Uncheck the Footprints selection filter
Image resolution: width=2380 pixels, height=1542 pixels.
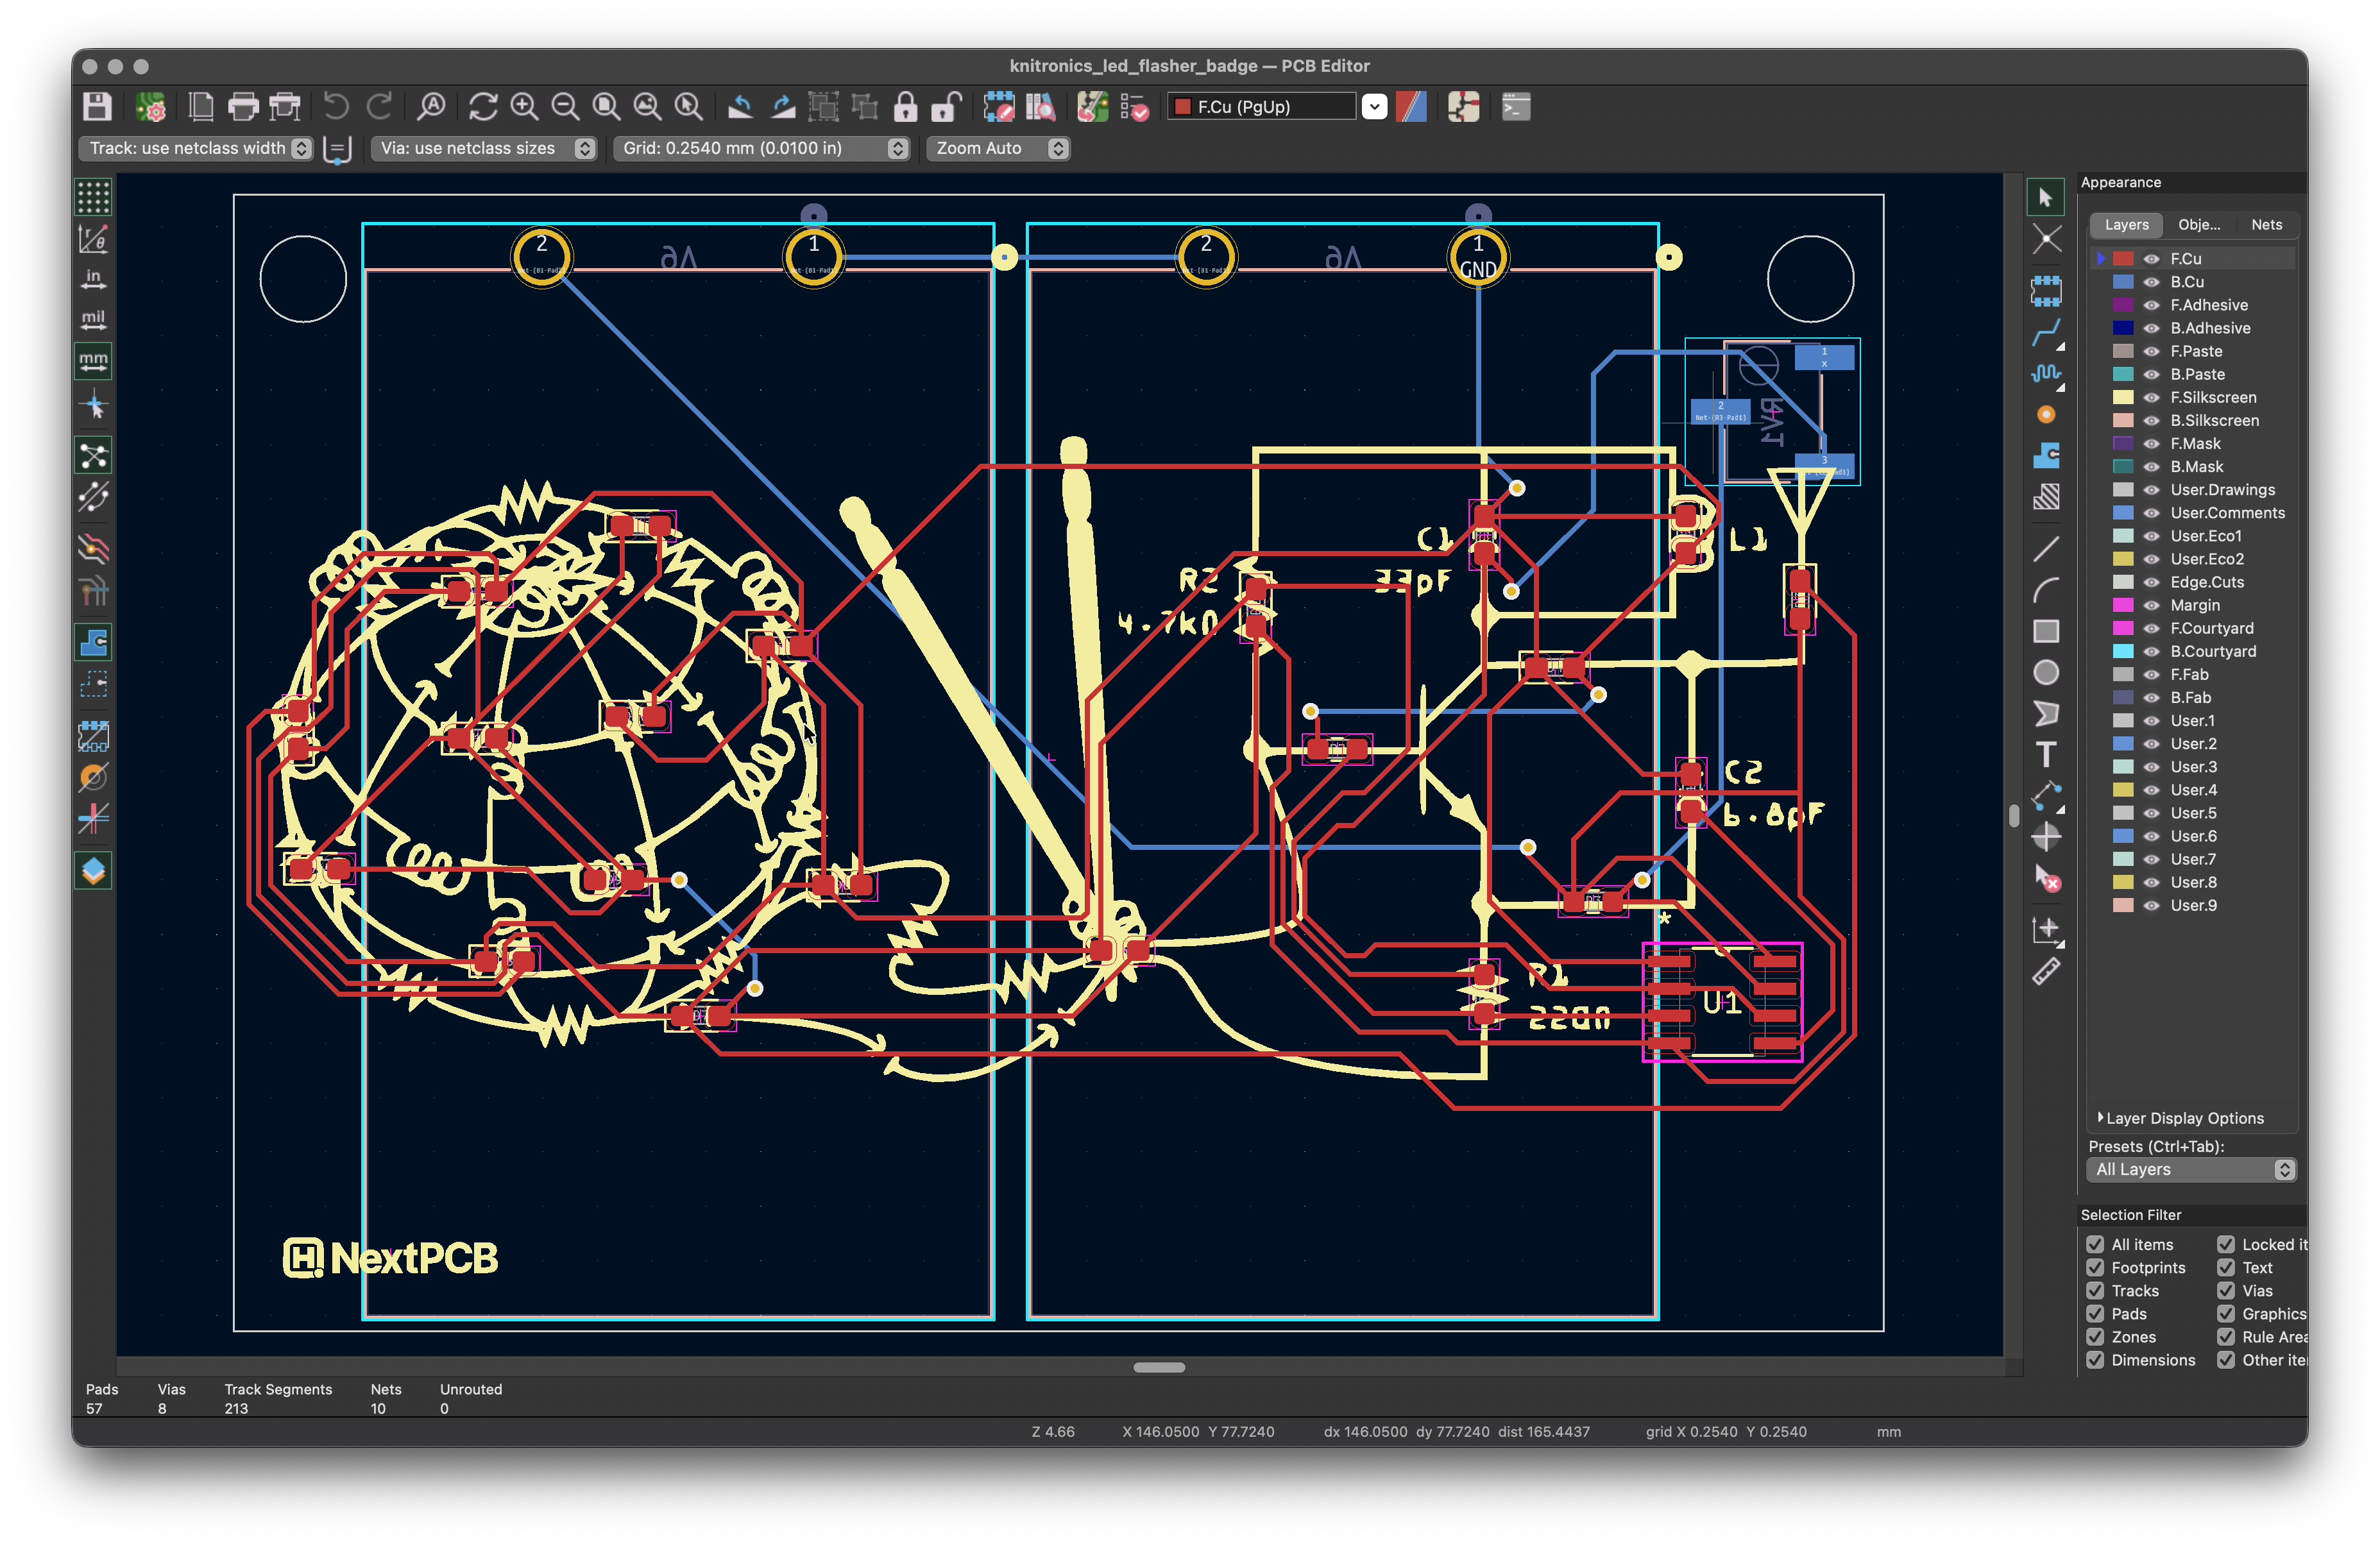coord(2095,1267)
